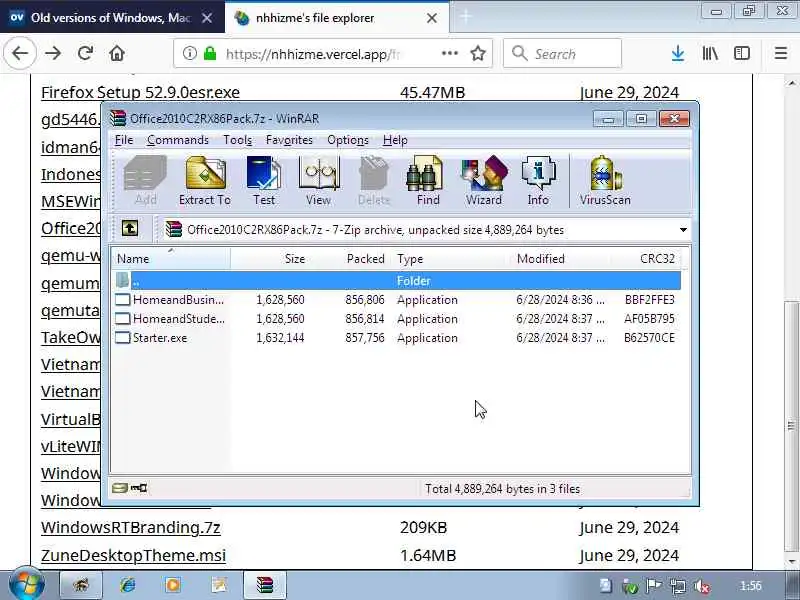The width and height of the screenshot is (800, 600).
Task: Open the Action Center flag tray icon
Action: [654, 586]
